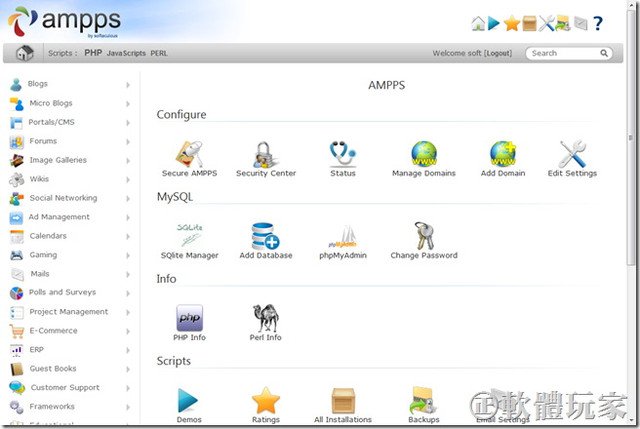The height and width of the screenshot is (429, 640).
Task: Click the house icon in gray navigation bar
Action: [x=24, y=53]
